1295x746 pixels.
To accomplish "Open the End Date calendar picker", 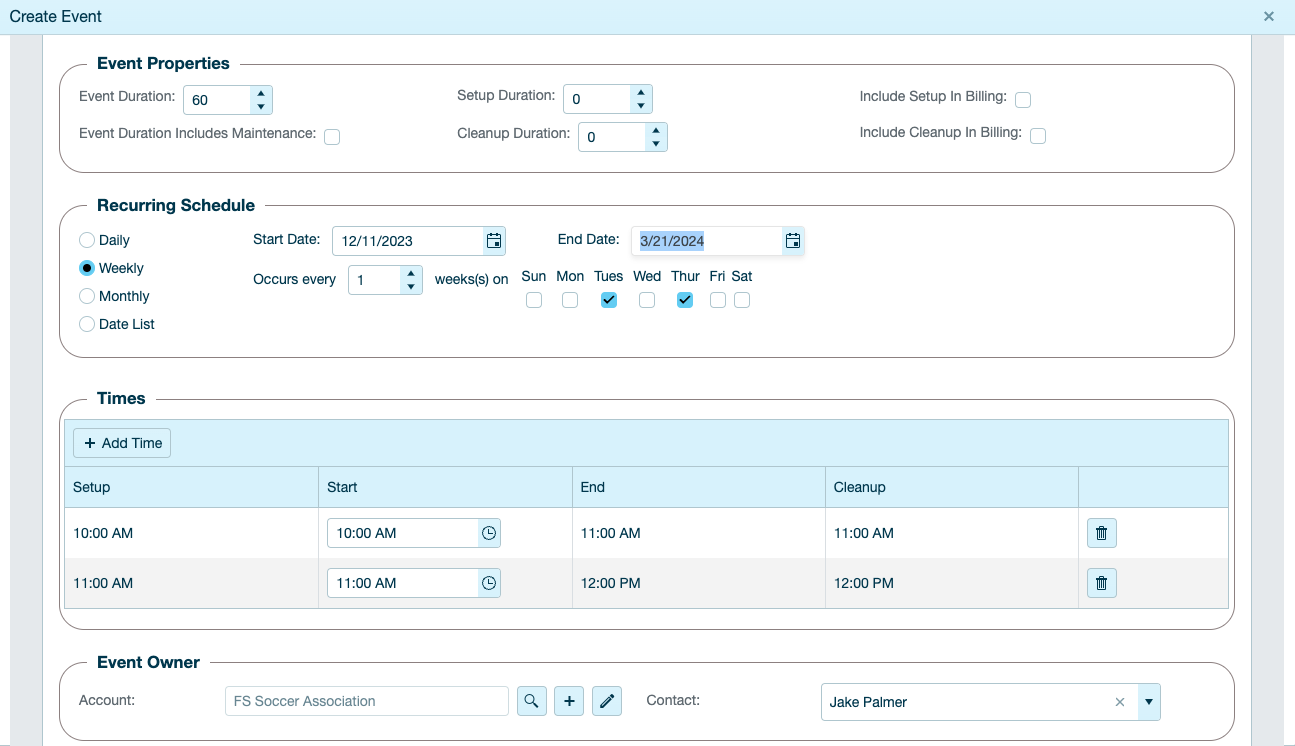I will click(792, 241).
